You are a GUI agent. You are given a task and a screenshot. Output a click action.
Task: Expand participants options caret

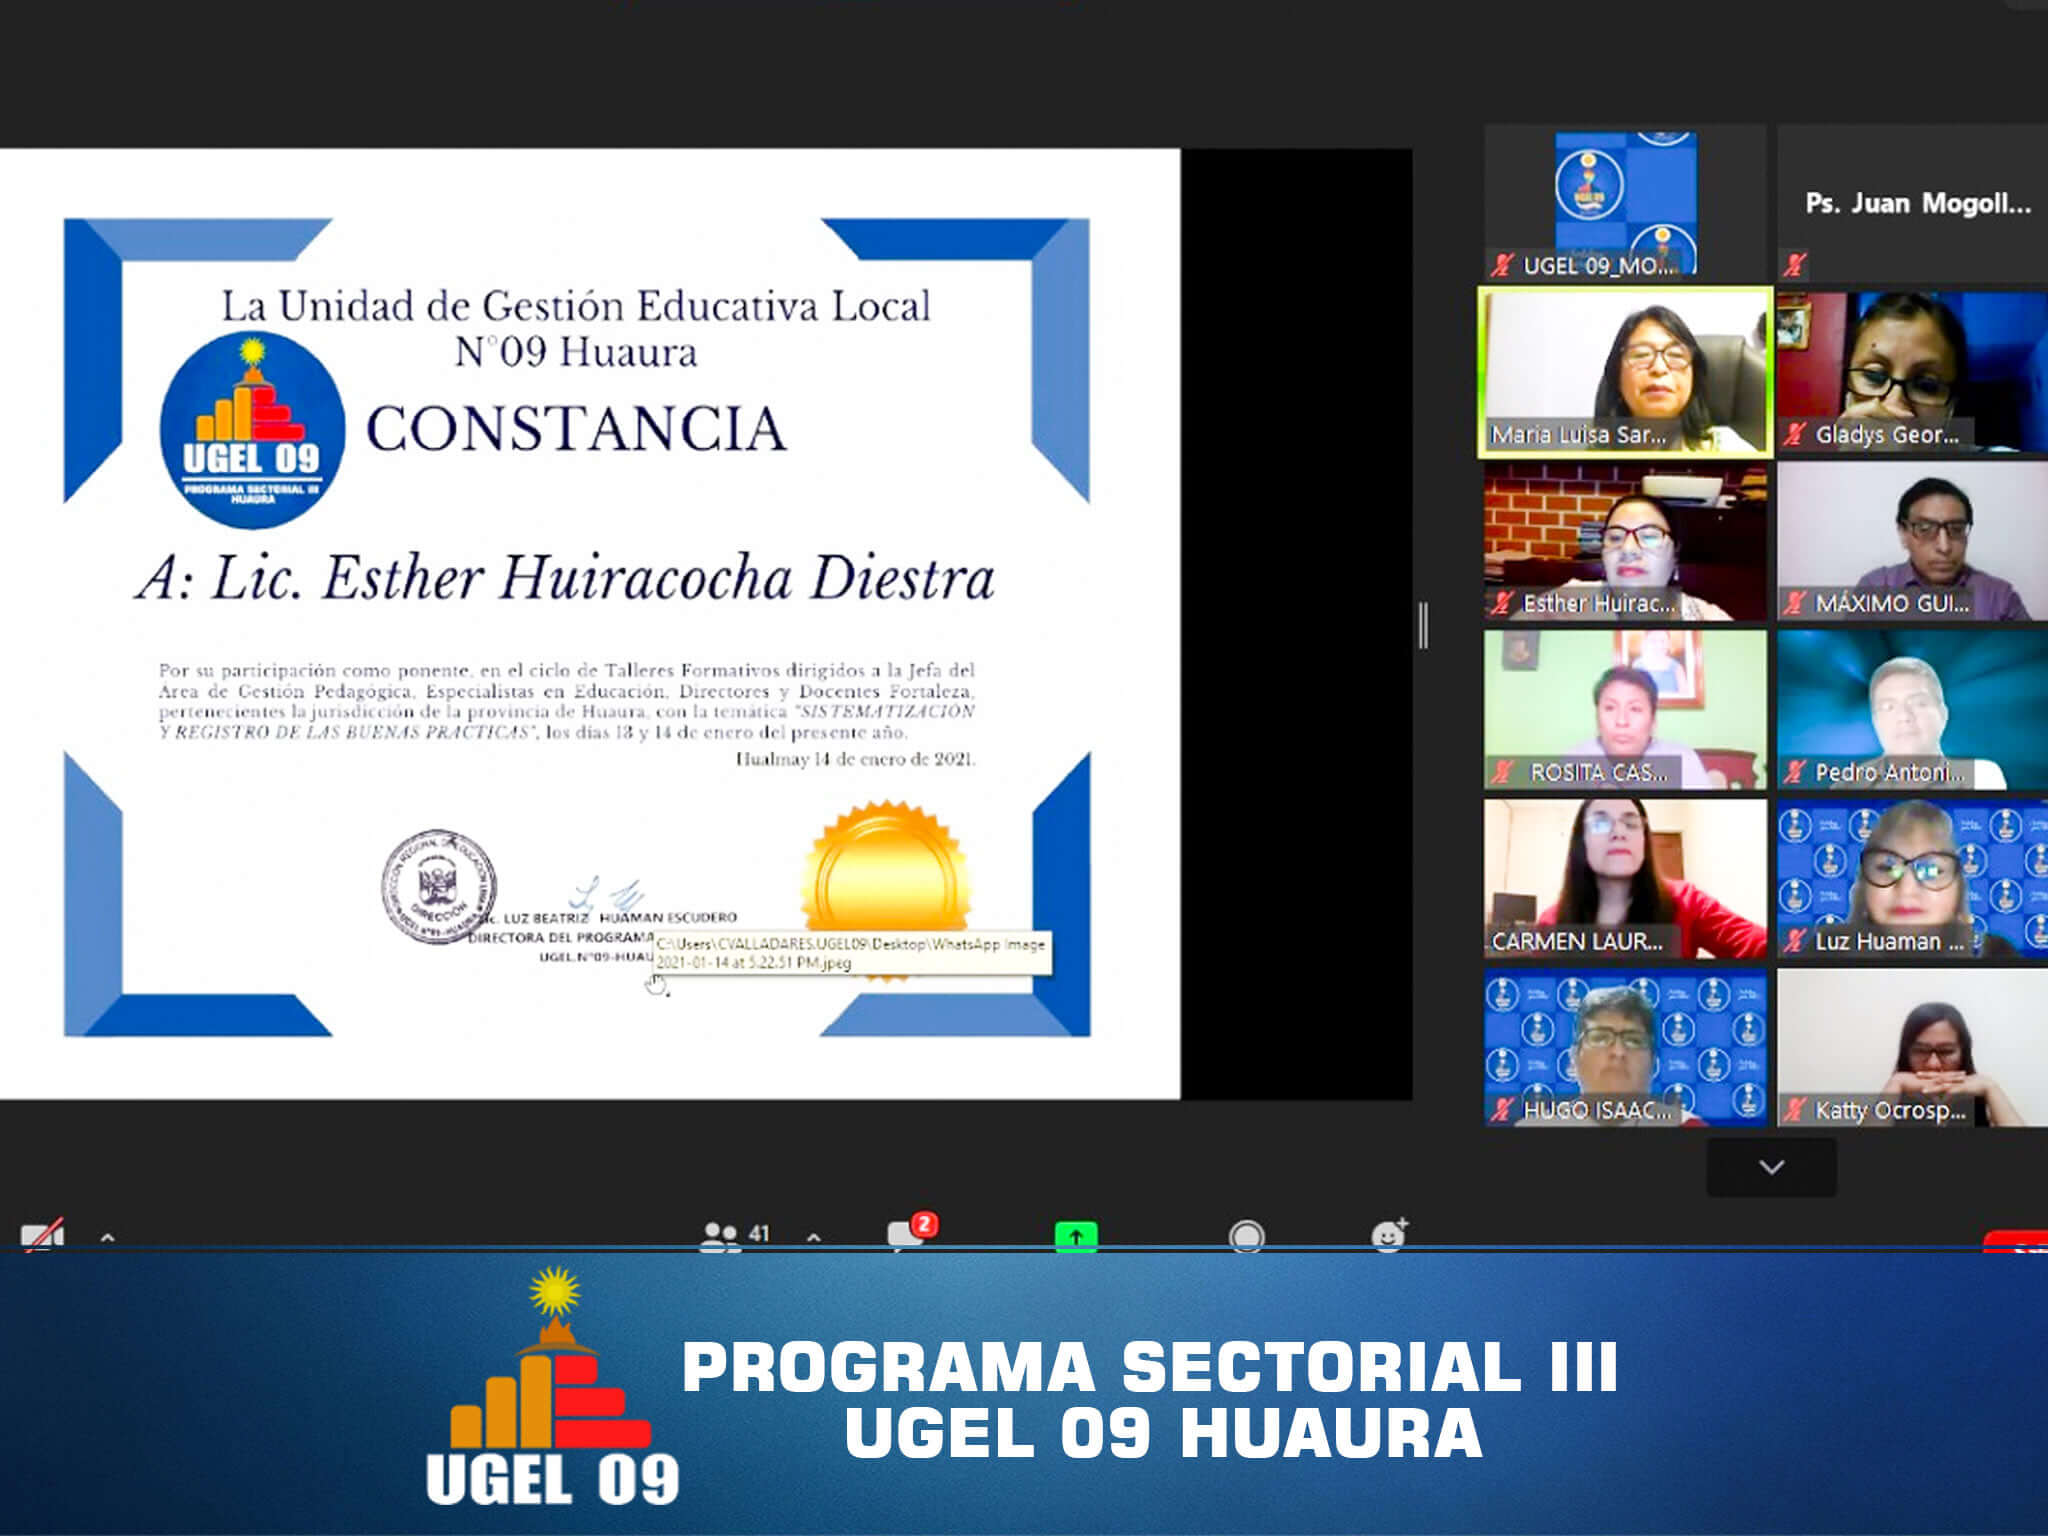click(814, 1238)
